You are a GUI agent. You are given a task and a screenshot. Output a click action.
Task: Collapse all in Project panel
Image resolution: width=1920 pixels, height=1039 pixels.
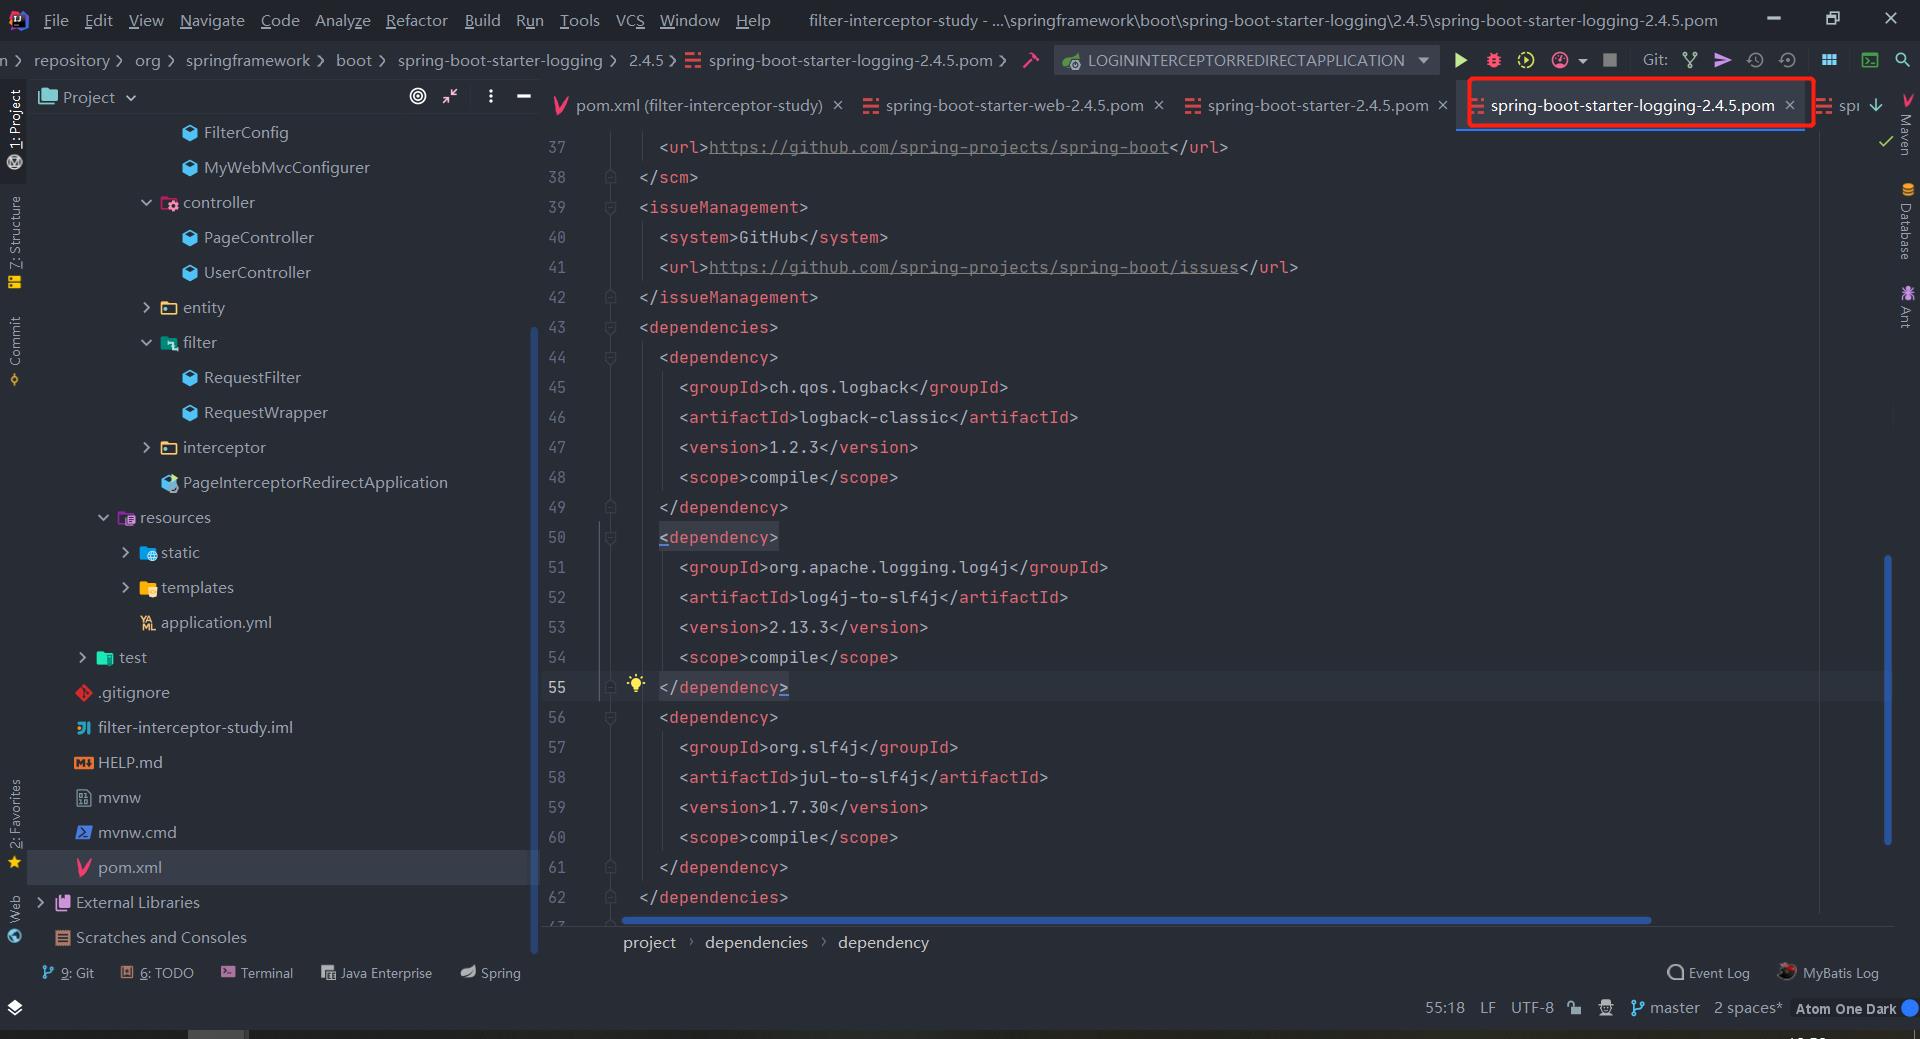(451, 96)
